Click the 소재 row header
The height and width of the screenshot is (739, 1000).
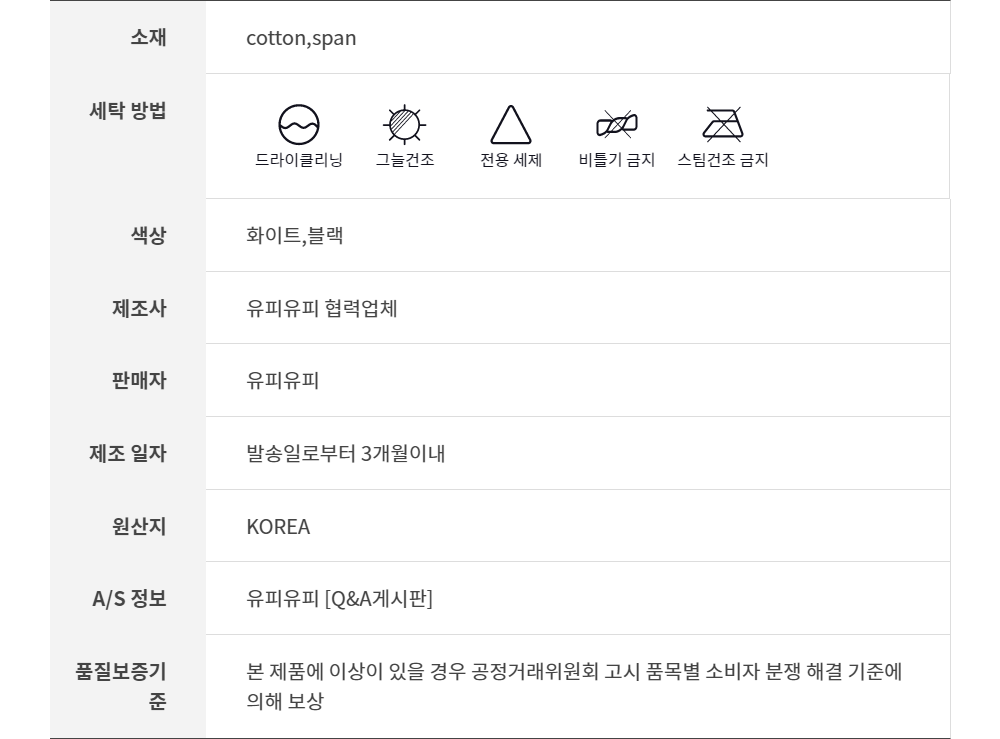coord(148,38)
